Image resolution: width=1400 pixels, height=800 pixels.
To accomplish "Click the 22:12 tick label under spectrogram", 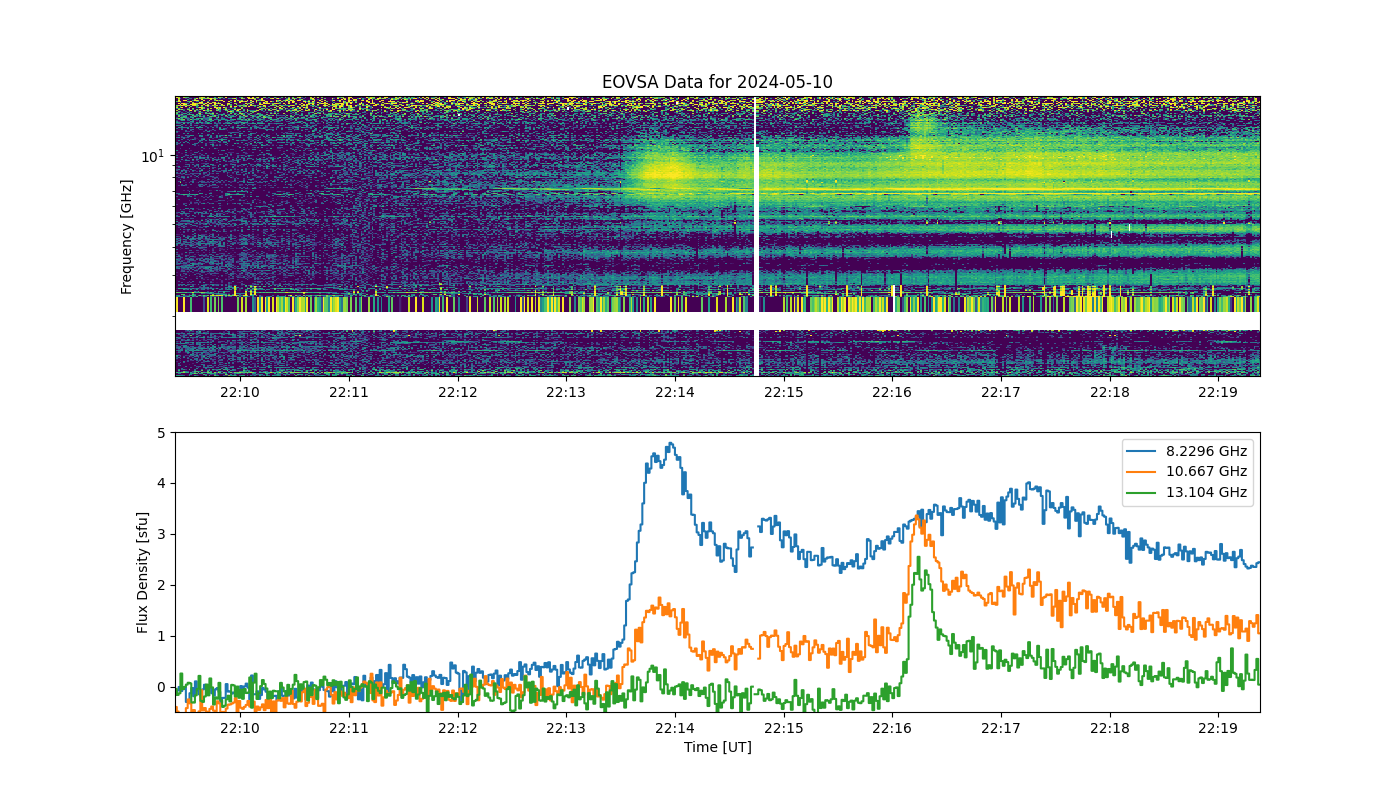I will (457, 393).
